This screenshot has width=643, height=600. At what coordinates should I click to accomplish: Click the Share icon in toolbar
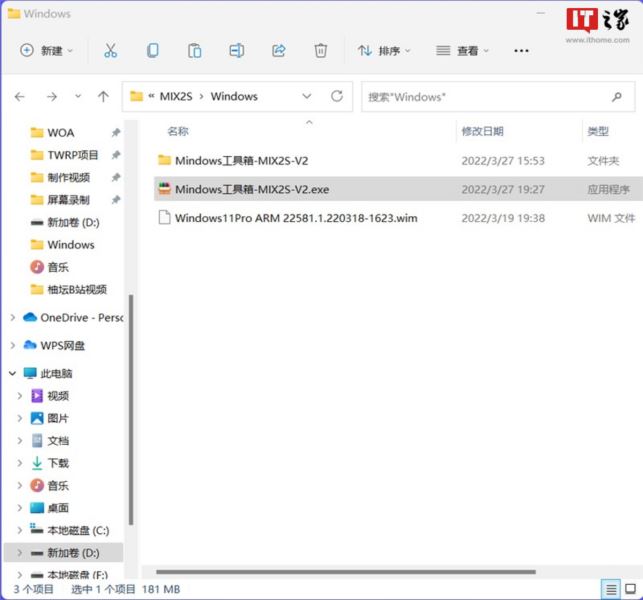[x=279, y=51]
